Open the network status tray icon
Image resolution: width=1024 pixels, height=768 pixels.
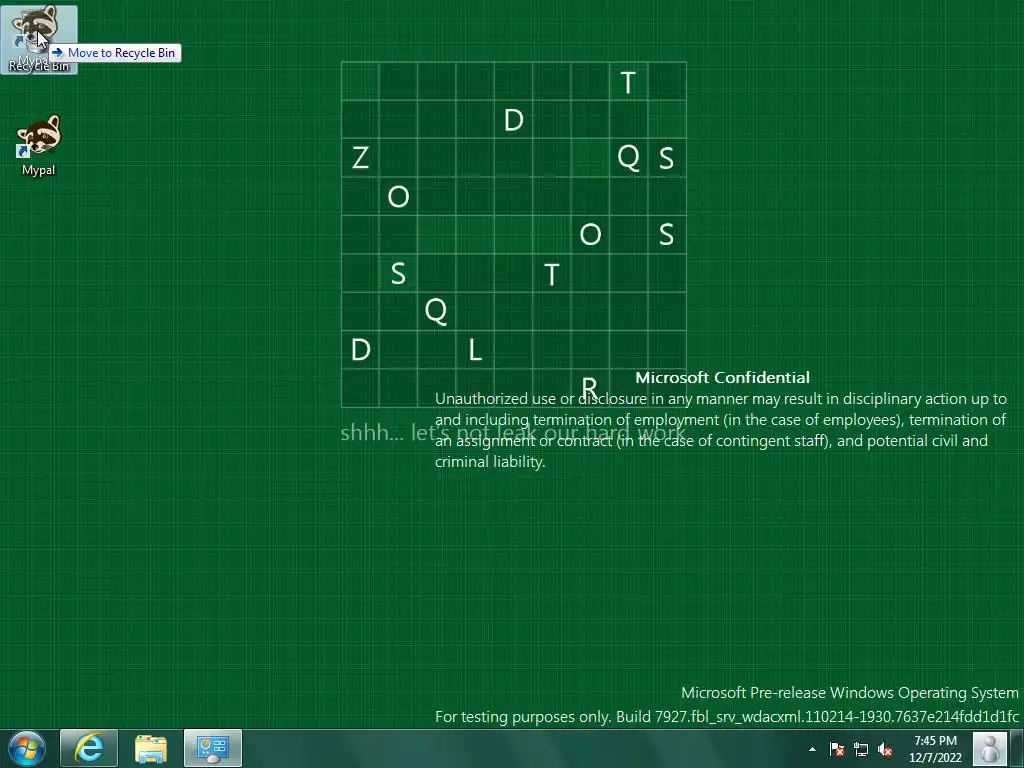[x=861, y=749]
